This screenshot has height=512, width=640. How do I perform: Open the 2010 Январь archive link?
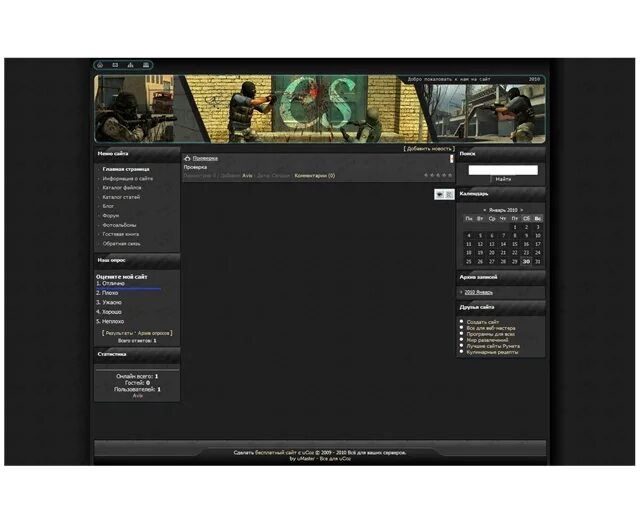(478, 292)
